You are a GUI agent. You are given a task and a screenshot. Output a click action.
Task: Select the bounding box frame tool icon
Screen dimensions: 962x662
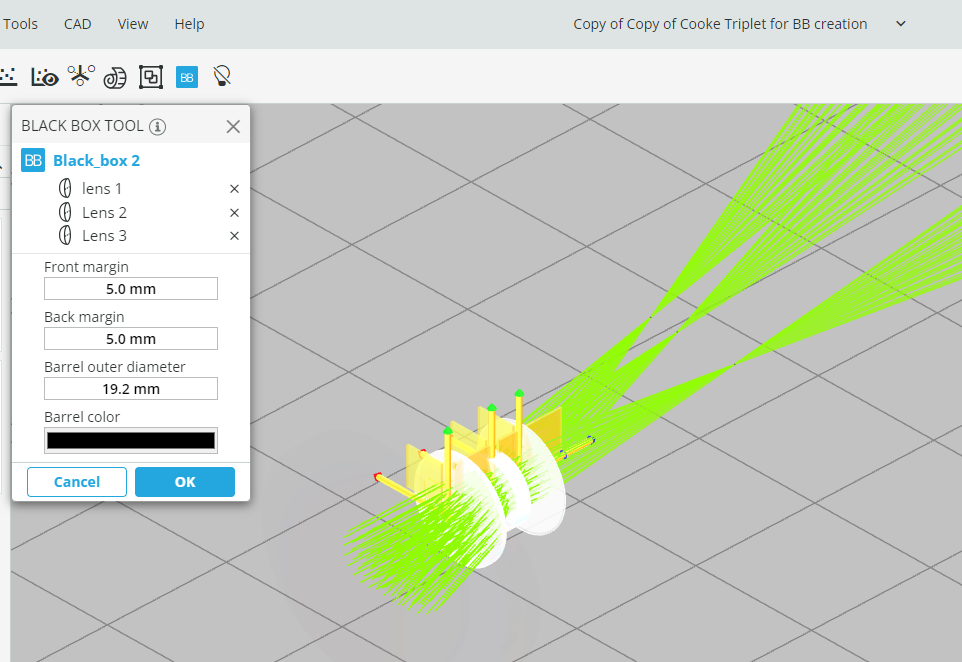click(x=151, y=77)
